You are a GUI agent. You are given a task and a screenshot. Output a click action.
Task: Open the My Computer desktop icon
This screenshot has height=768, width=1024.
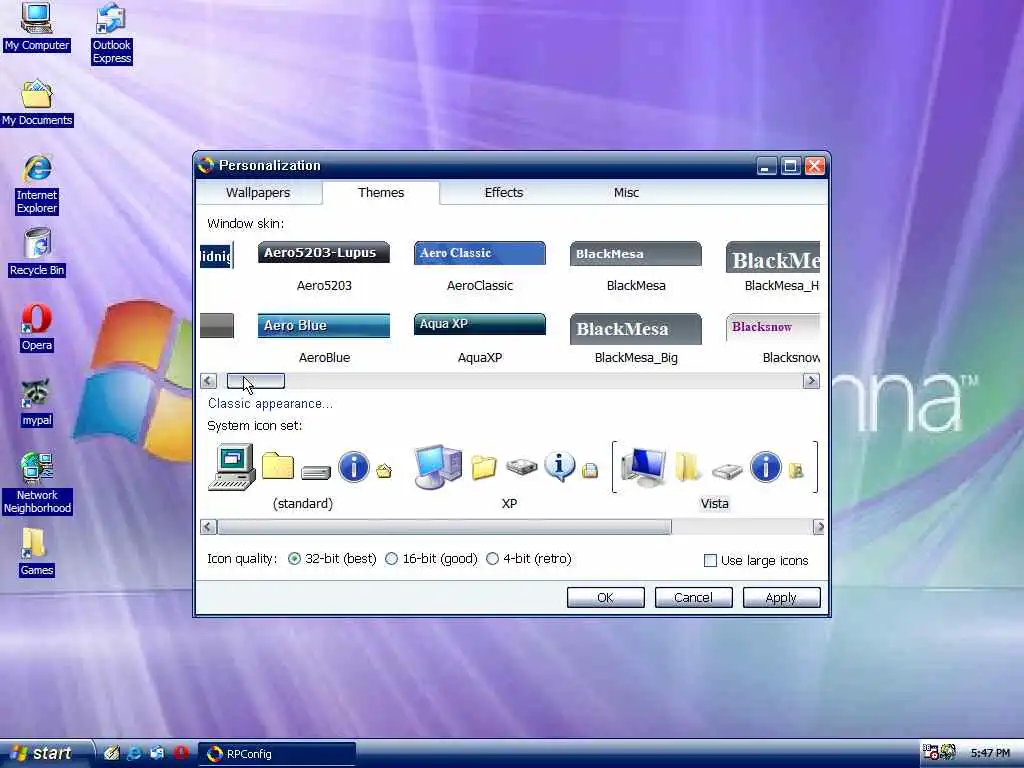37,27
